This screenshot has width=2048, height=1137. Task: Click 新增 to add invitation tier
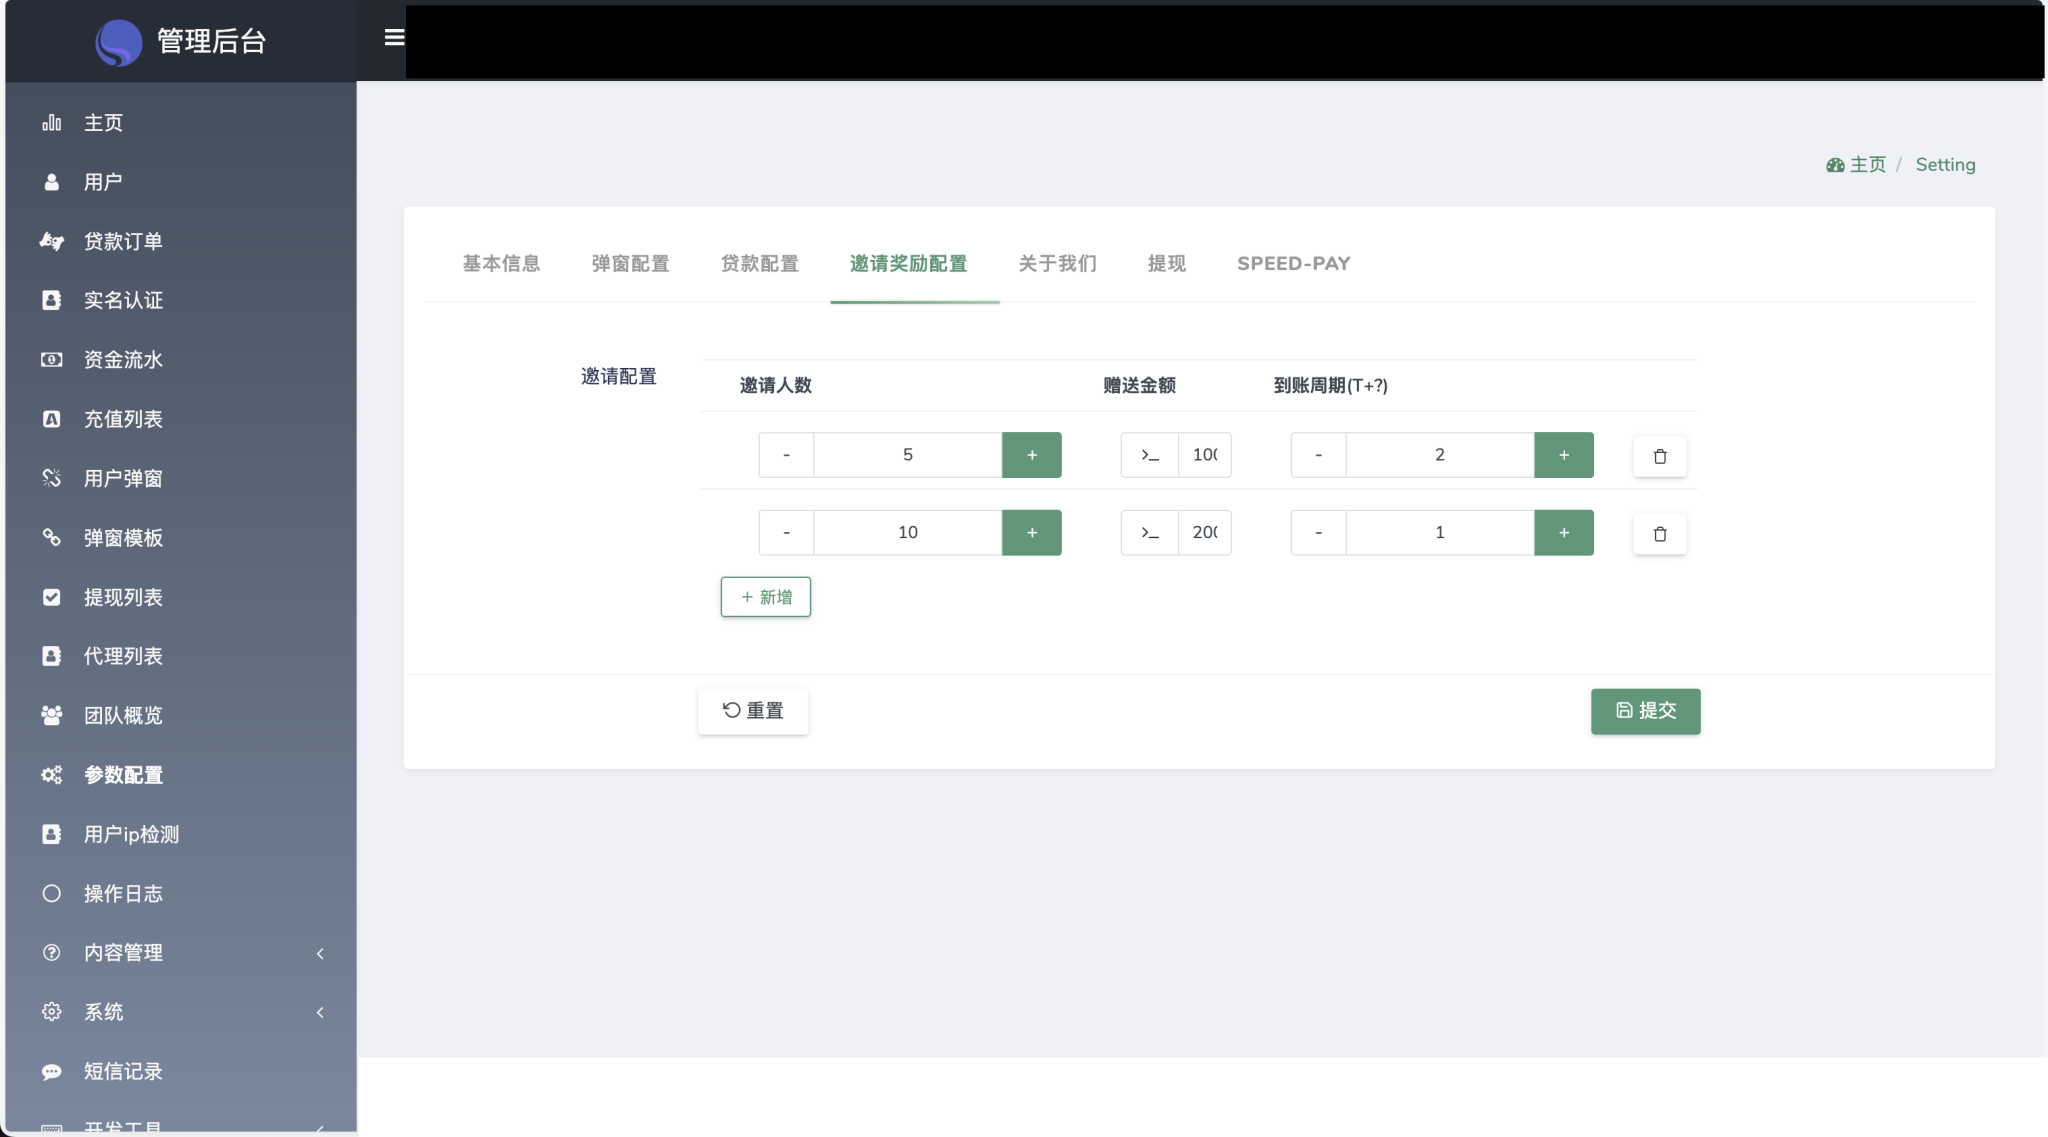[x=766, y=597]
